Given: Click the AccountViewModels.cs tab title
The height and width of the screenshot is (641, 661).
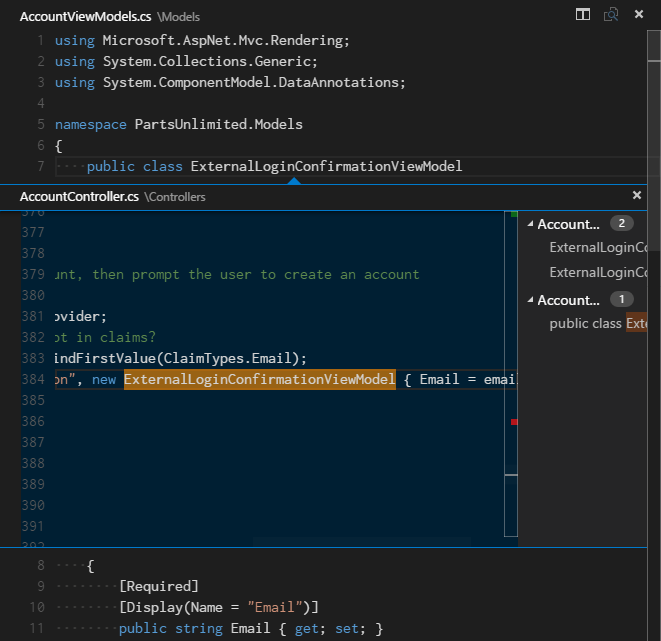Looking at the screenshot, I should point(86,17).
